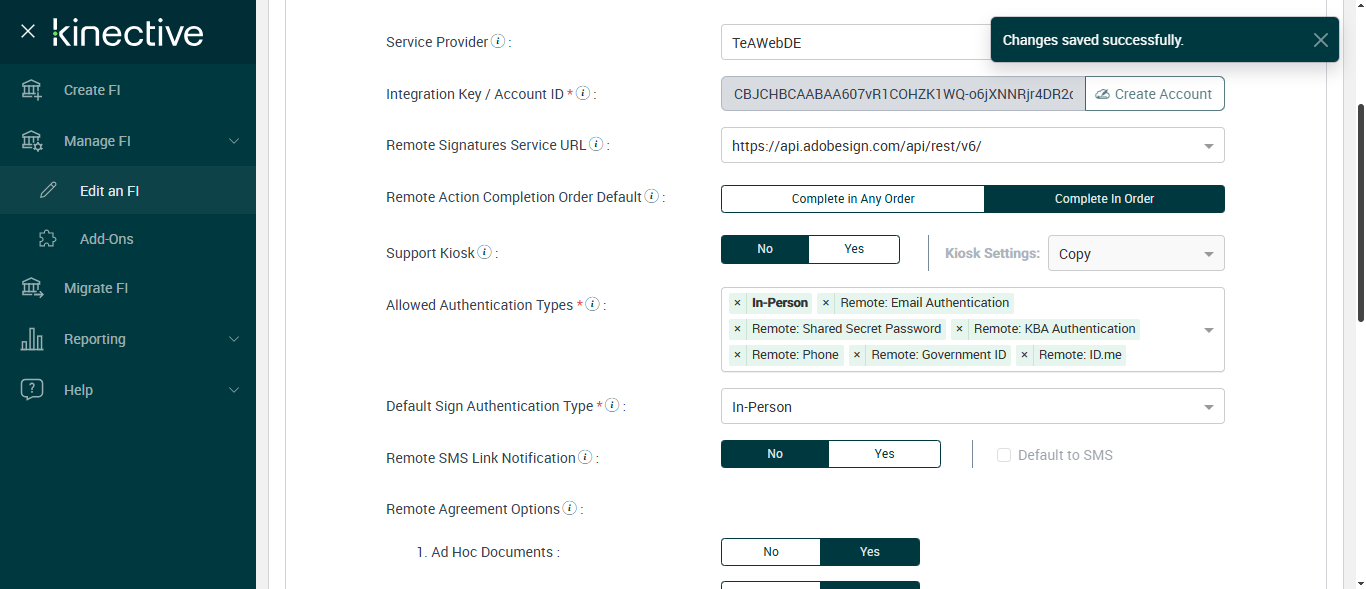Open the Kiosk Settings Copy dropdown
This screenshot has height=589, width=1366.
coord(1208,254)
